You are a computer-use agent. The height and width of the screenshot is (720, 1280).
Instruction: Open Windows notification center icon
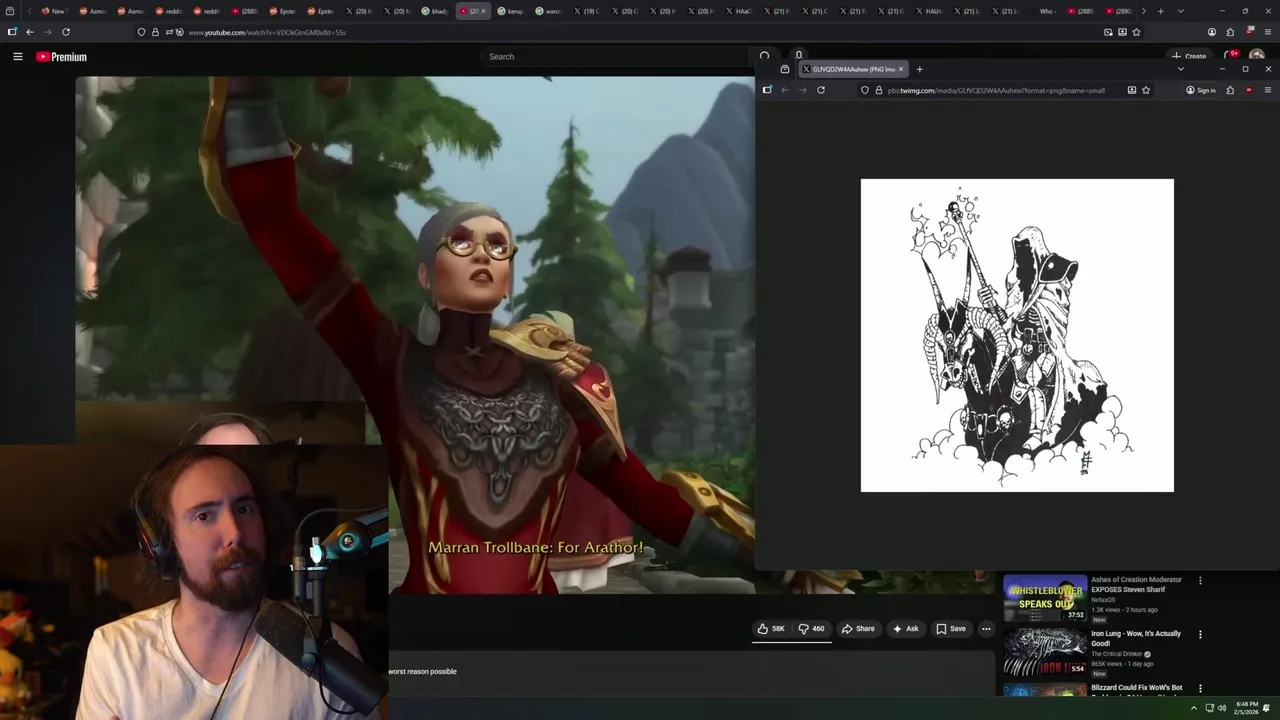(1267, 708)
